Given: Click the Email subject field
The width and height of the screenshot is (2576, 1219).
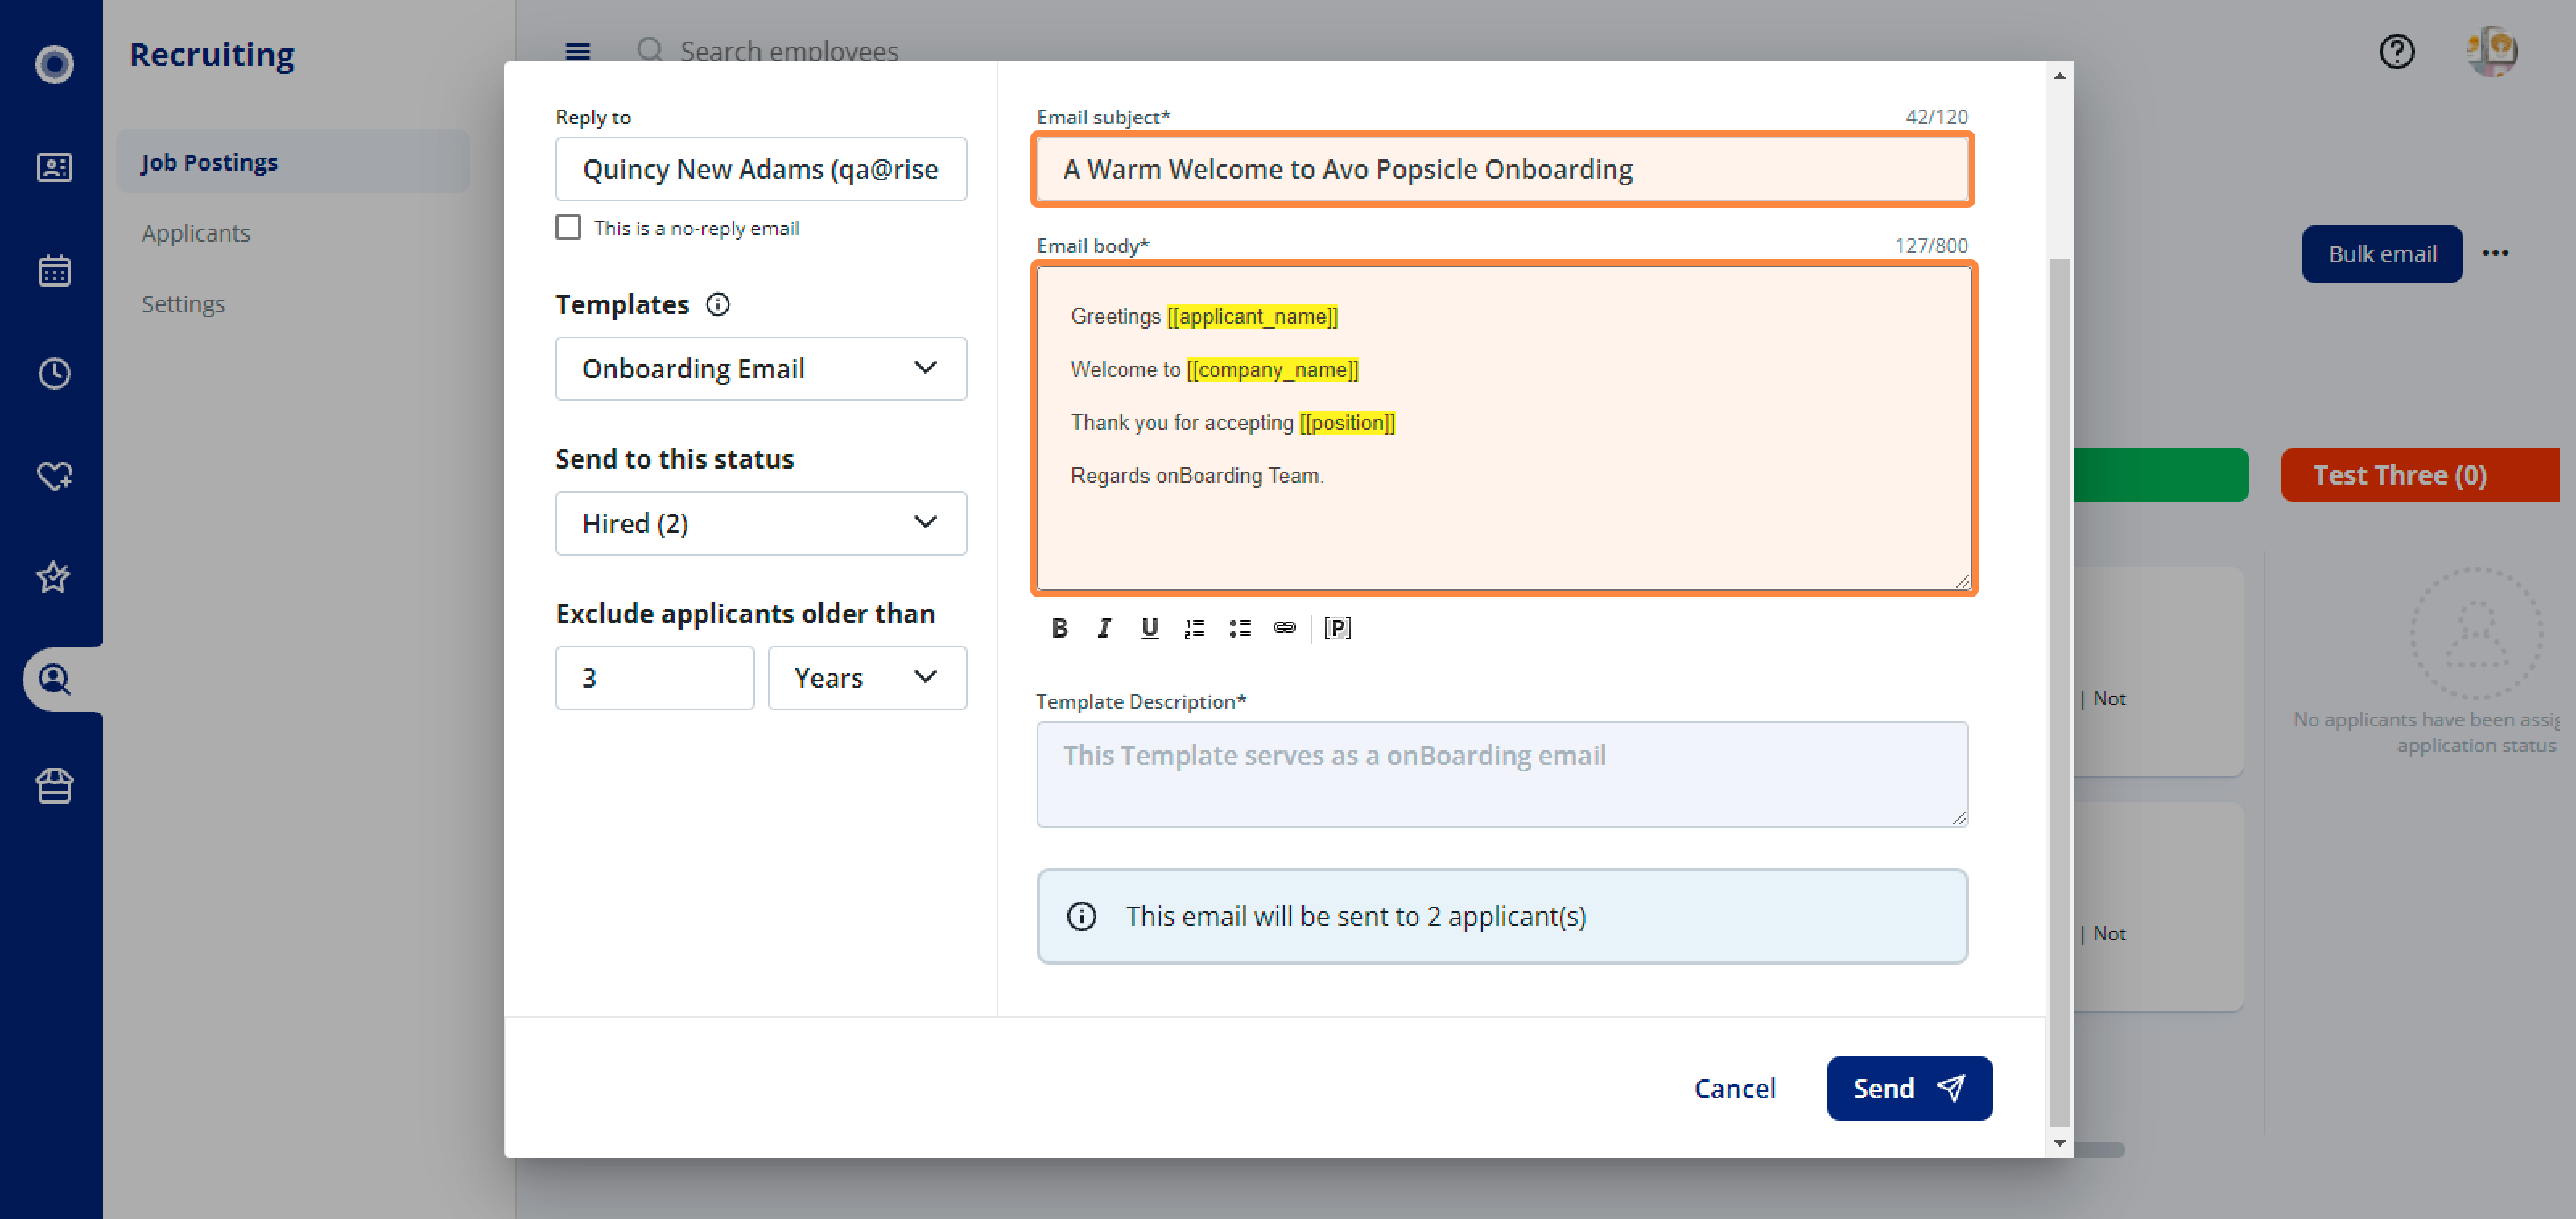Looking at the screenshot, I should click(x=1502, y=169).
